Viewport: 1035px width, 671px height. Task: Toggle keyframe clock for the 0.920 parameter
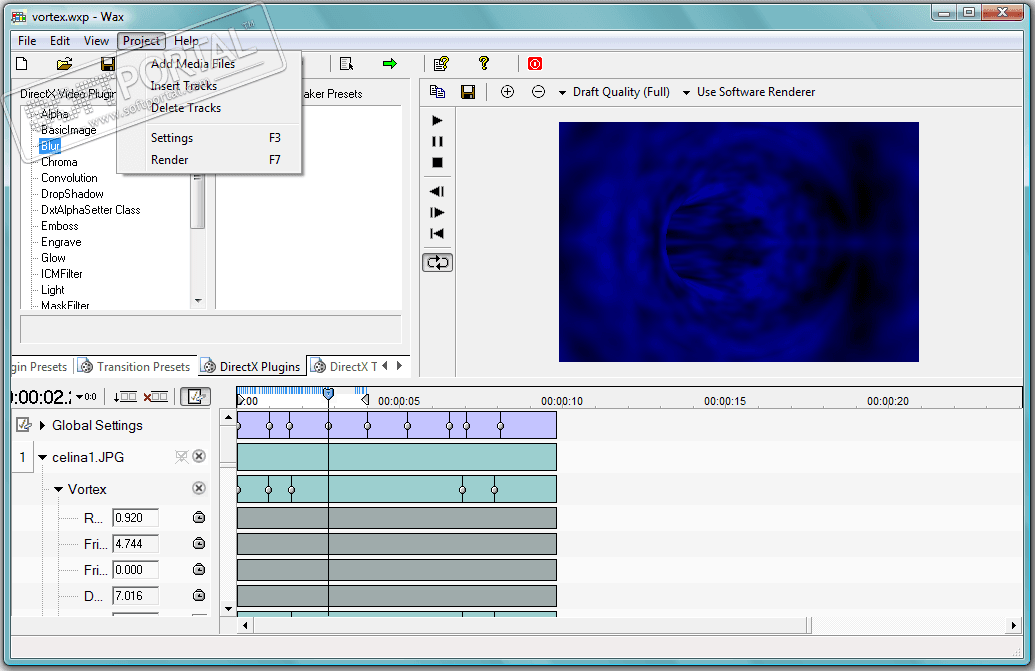(198, 518)
